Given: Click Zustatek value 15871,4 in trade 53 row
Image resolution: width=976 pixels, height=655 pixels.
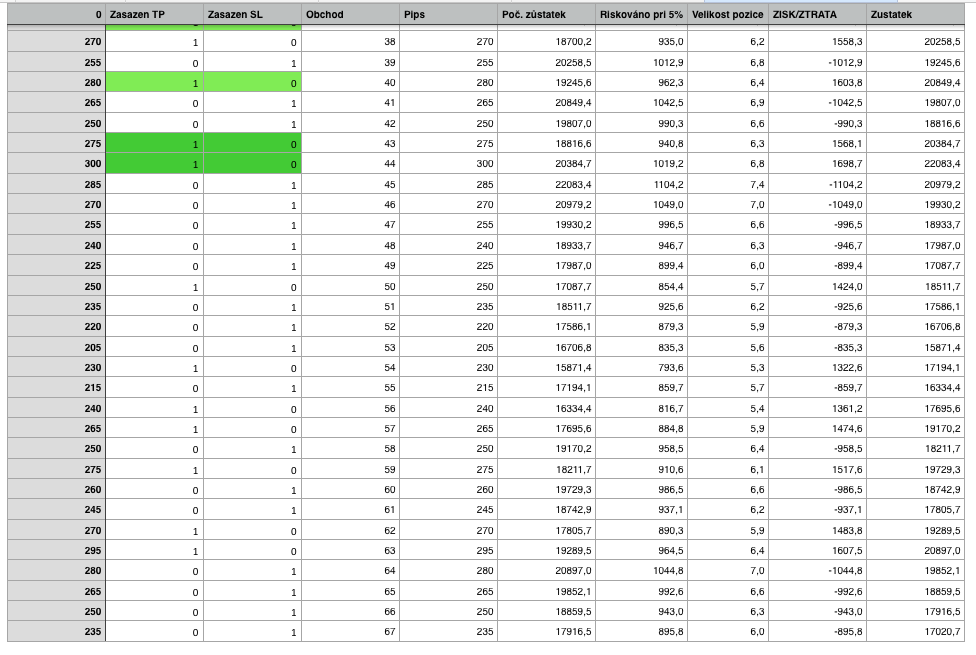Looking at the screenshot, I should (x=916, y=347).
